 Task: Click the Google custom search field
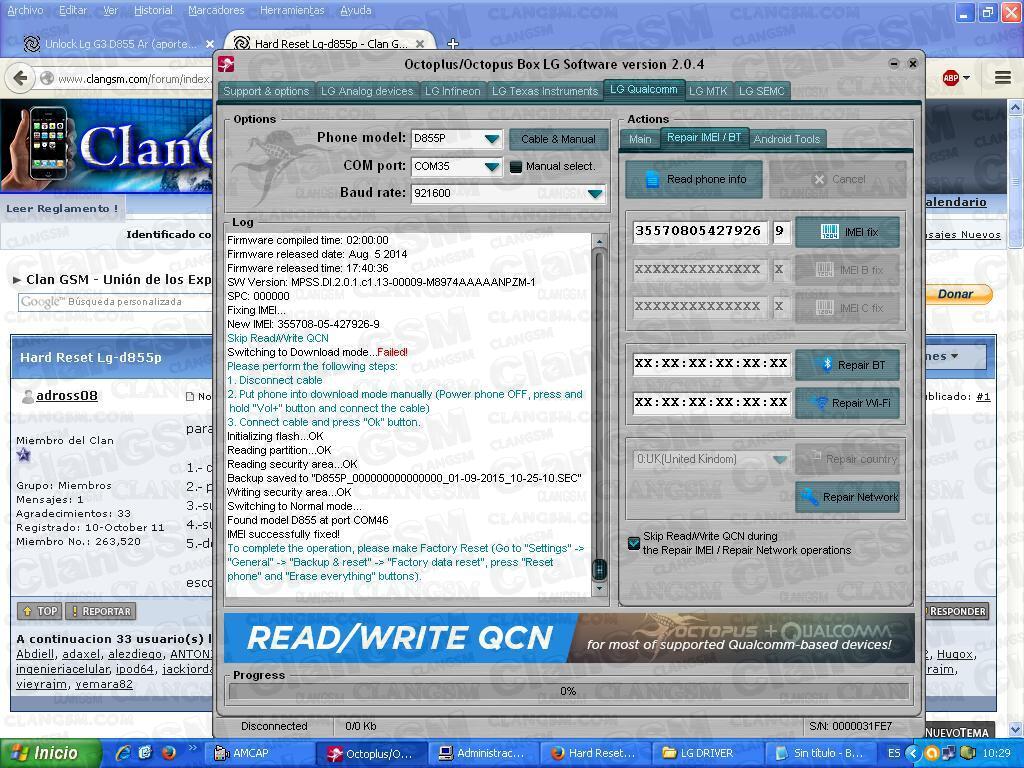pyautogui.click(x=115, y=302)
